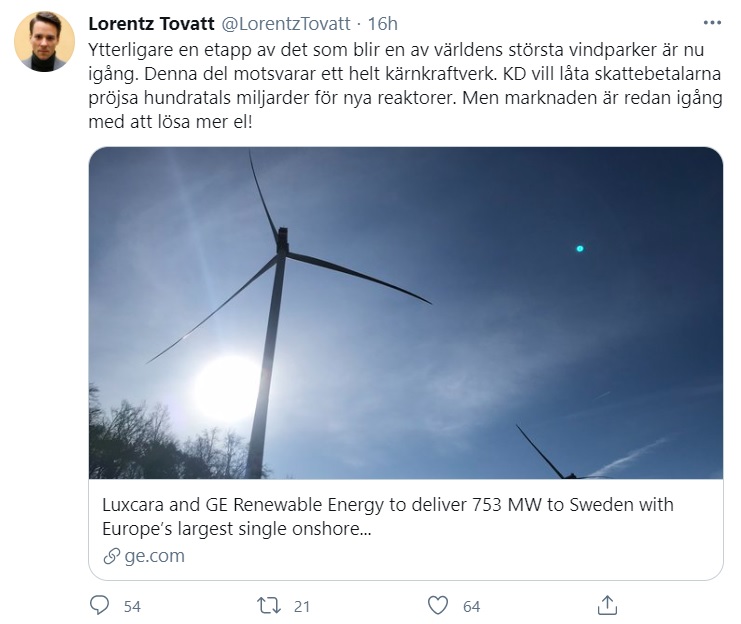Screen dimensions: 741x624
Task: Click the Lorentz Tovatt display name
Action: coord(149,23)
